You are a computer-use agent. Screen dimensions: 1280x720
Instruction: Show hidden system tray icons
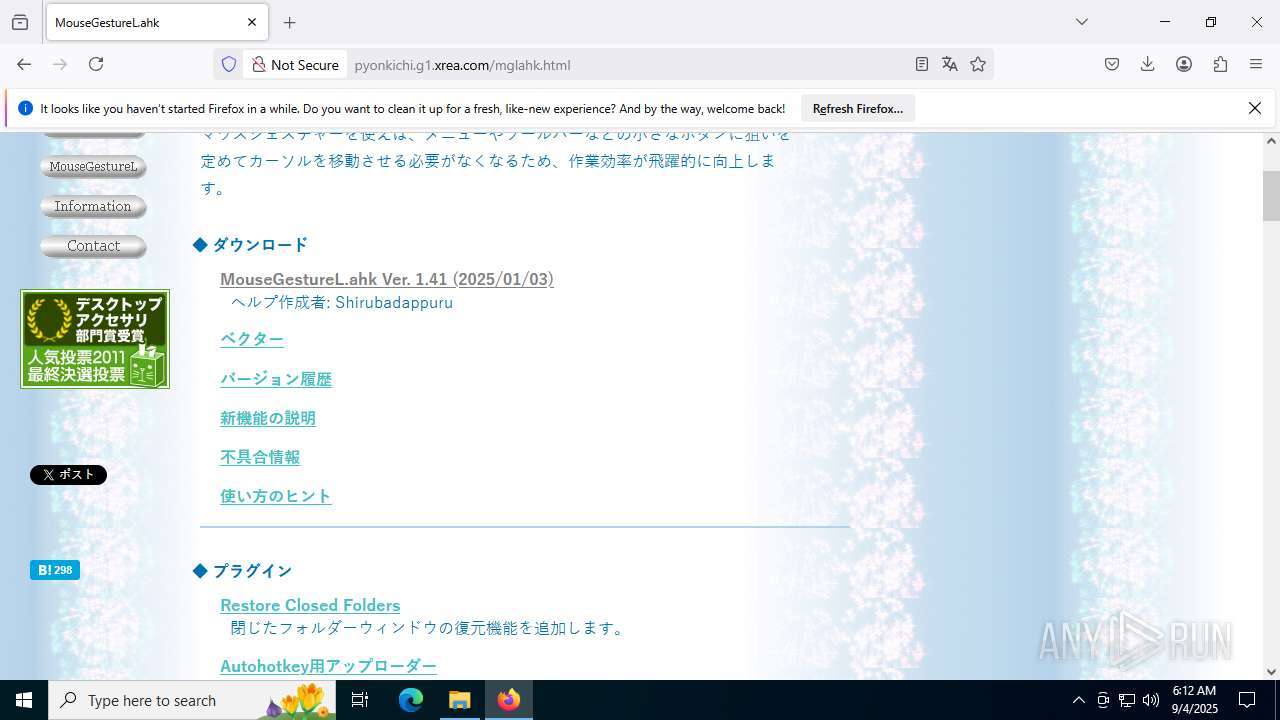pyautogui.click(x=1078, y=700)
